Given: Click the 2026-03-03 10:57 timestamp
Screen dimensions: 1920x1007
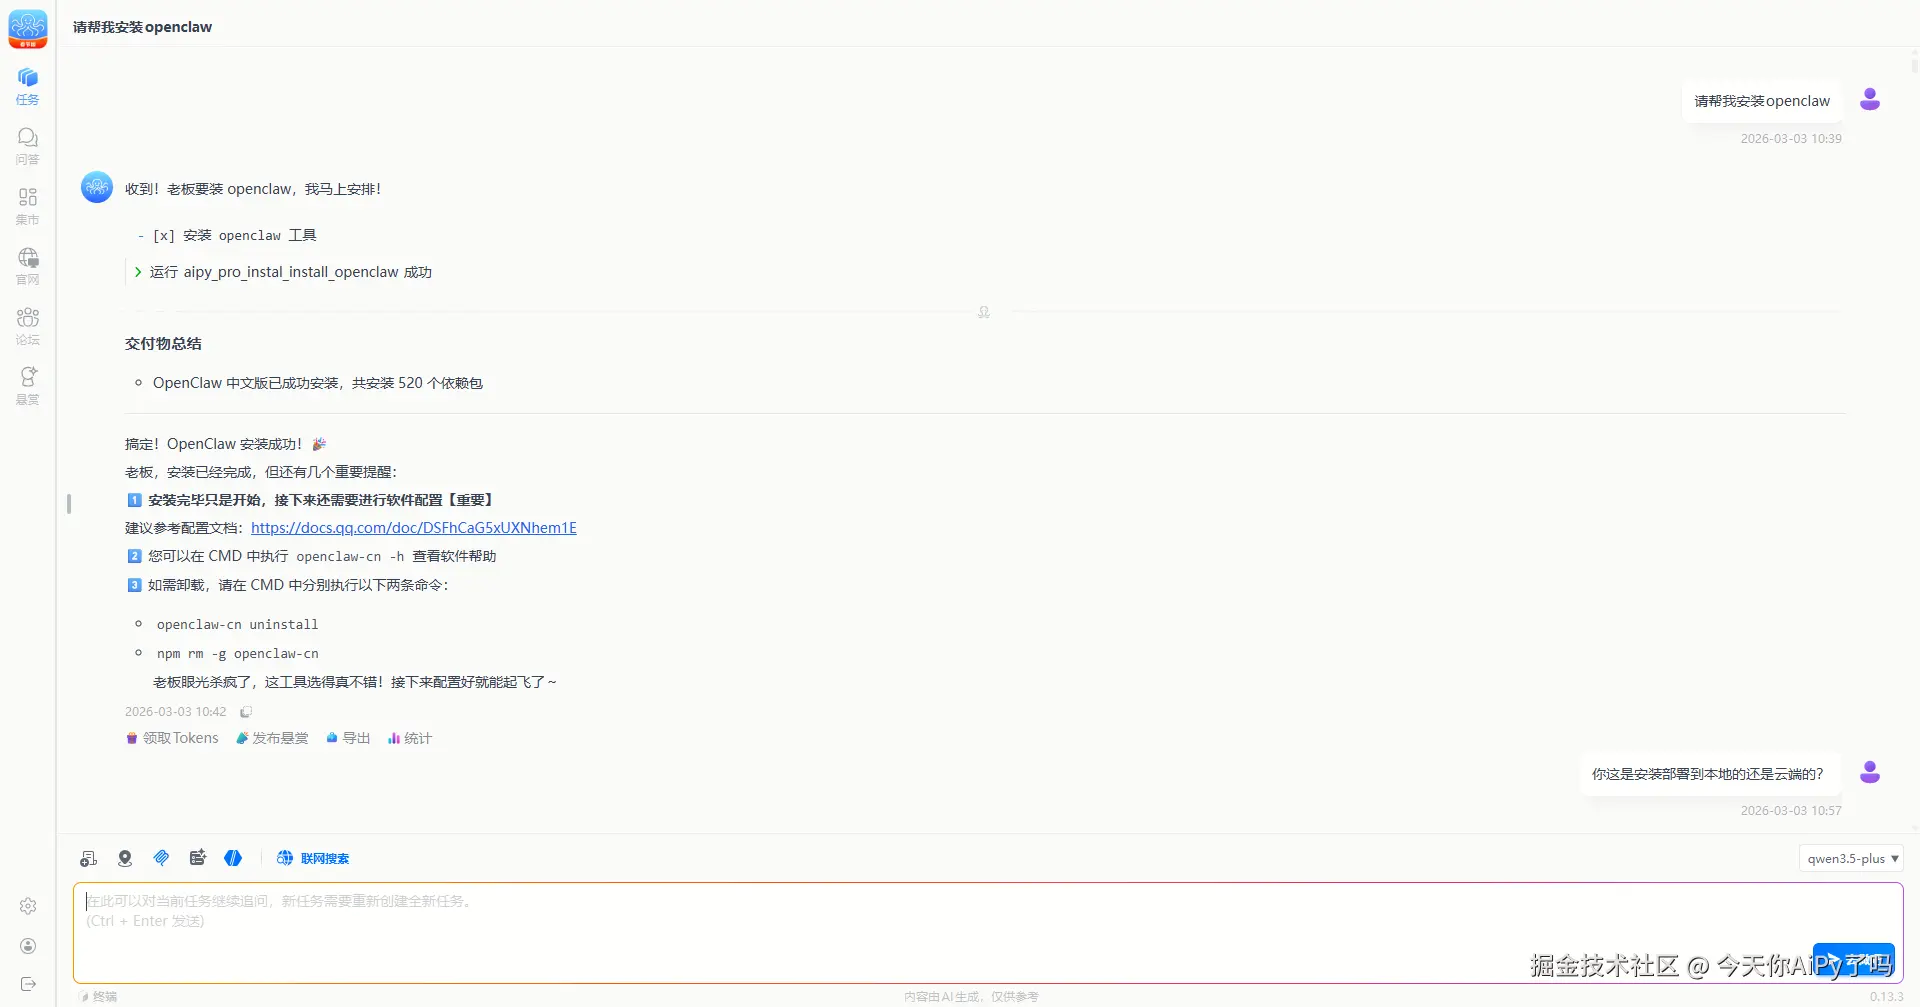Looking at the screenshot, I should point(1791,811).
